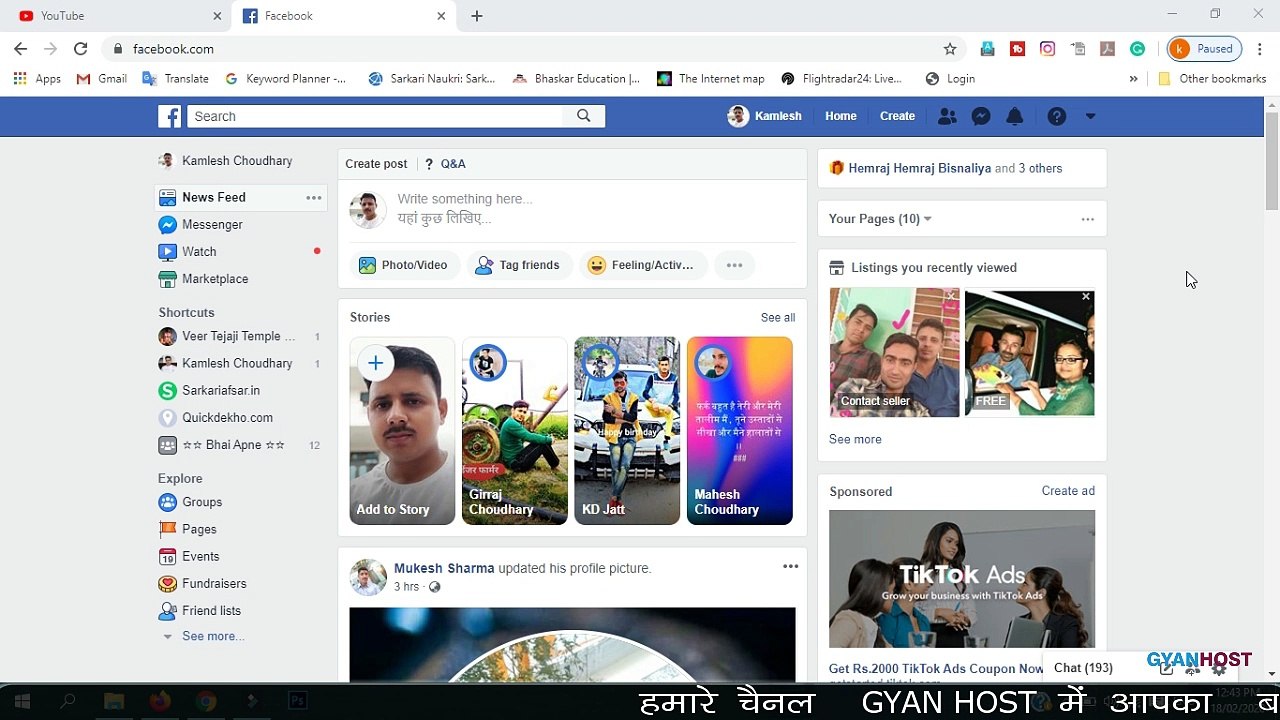Open the Grammarly extension icon
The width and height of the screenshot is (1280, 720).
[1138, 48]
